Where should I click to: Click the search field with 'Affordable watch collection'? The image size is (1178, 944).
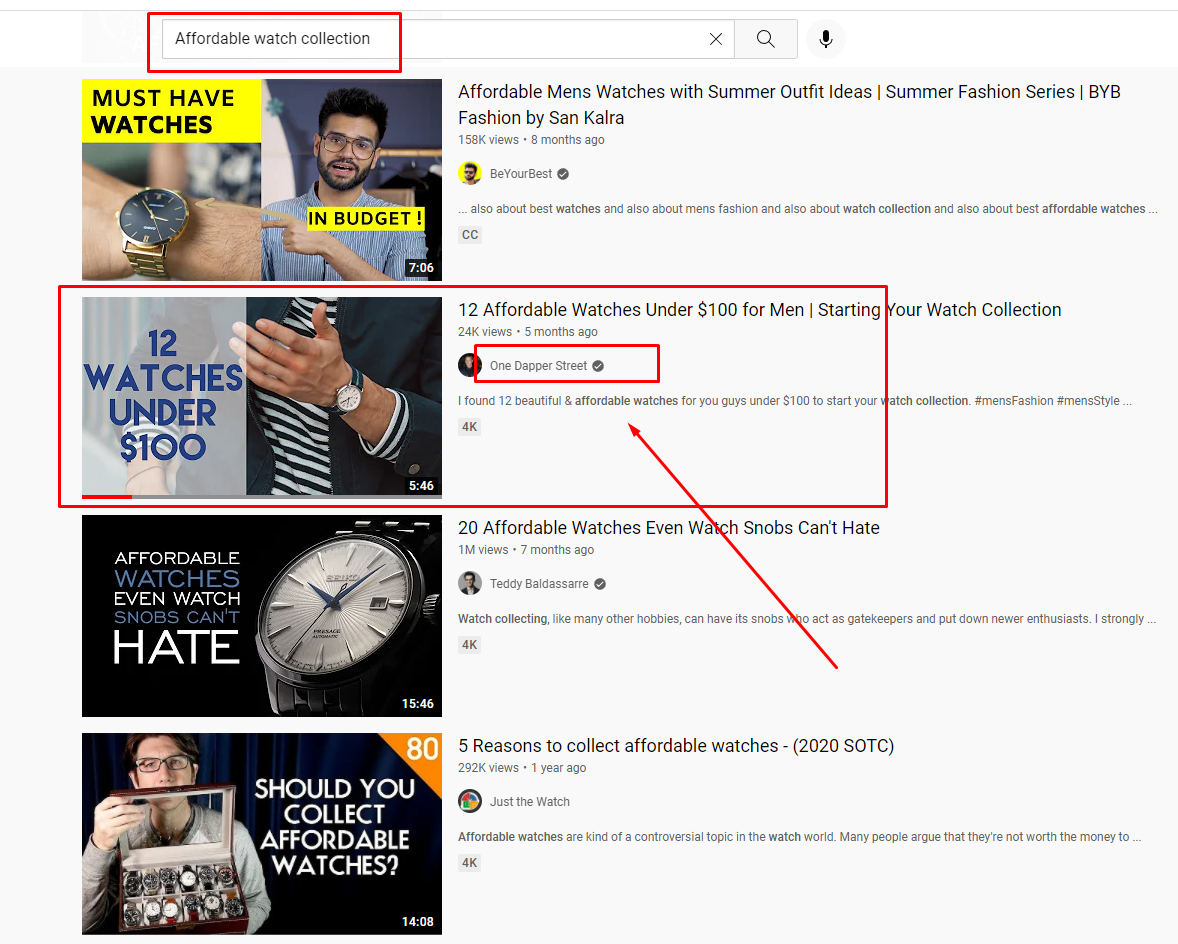pyautogui.click(x=430, y=39)
